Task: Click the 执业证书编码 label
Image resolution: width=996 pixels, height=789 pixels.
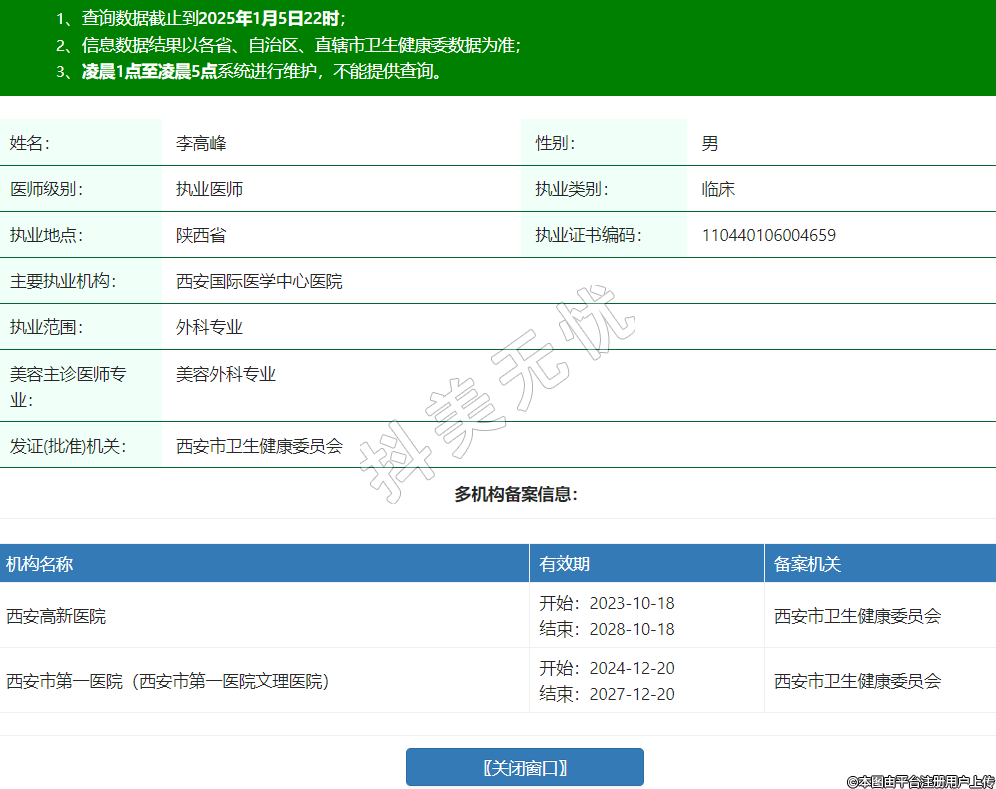Action: pyautogui.click(x=588, y=235)
